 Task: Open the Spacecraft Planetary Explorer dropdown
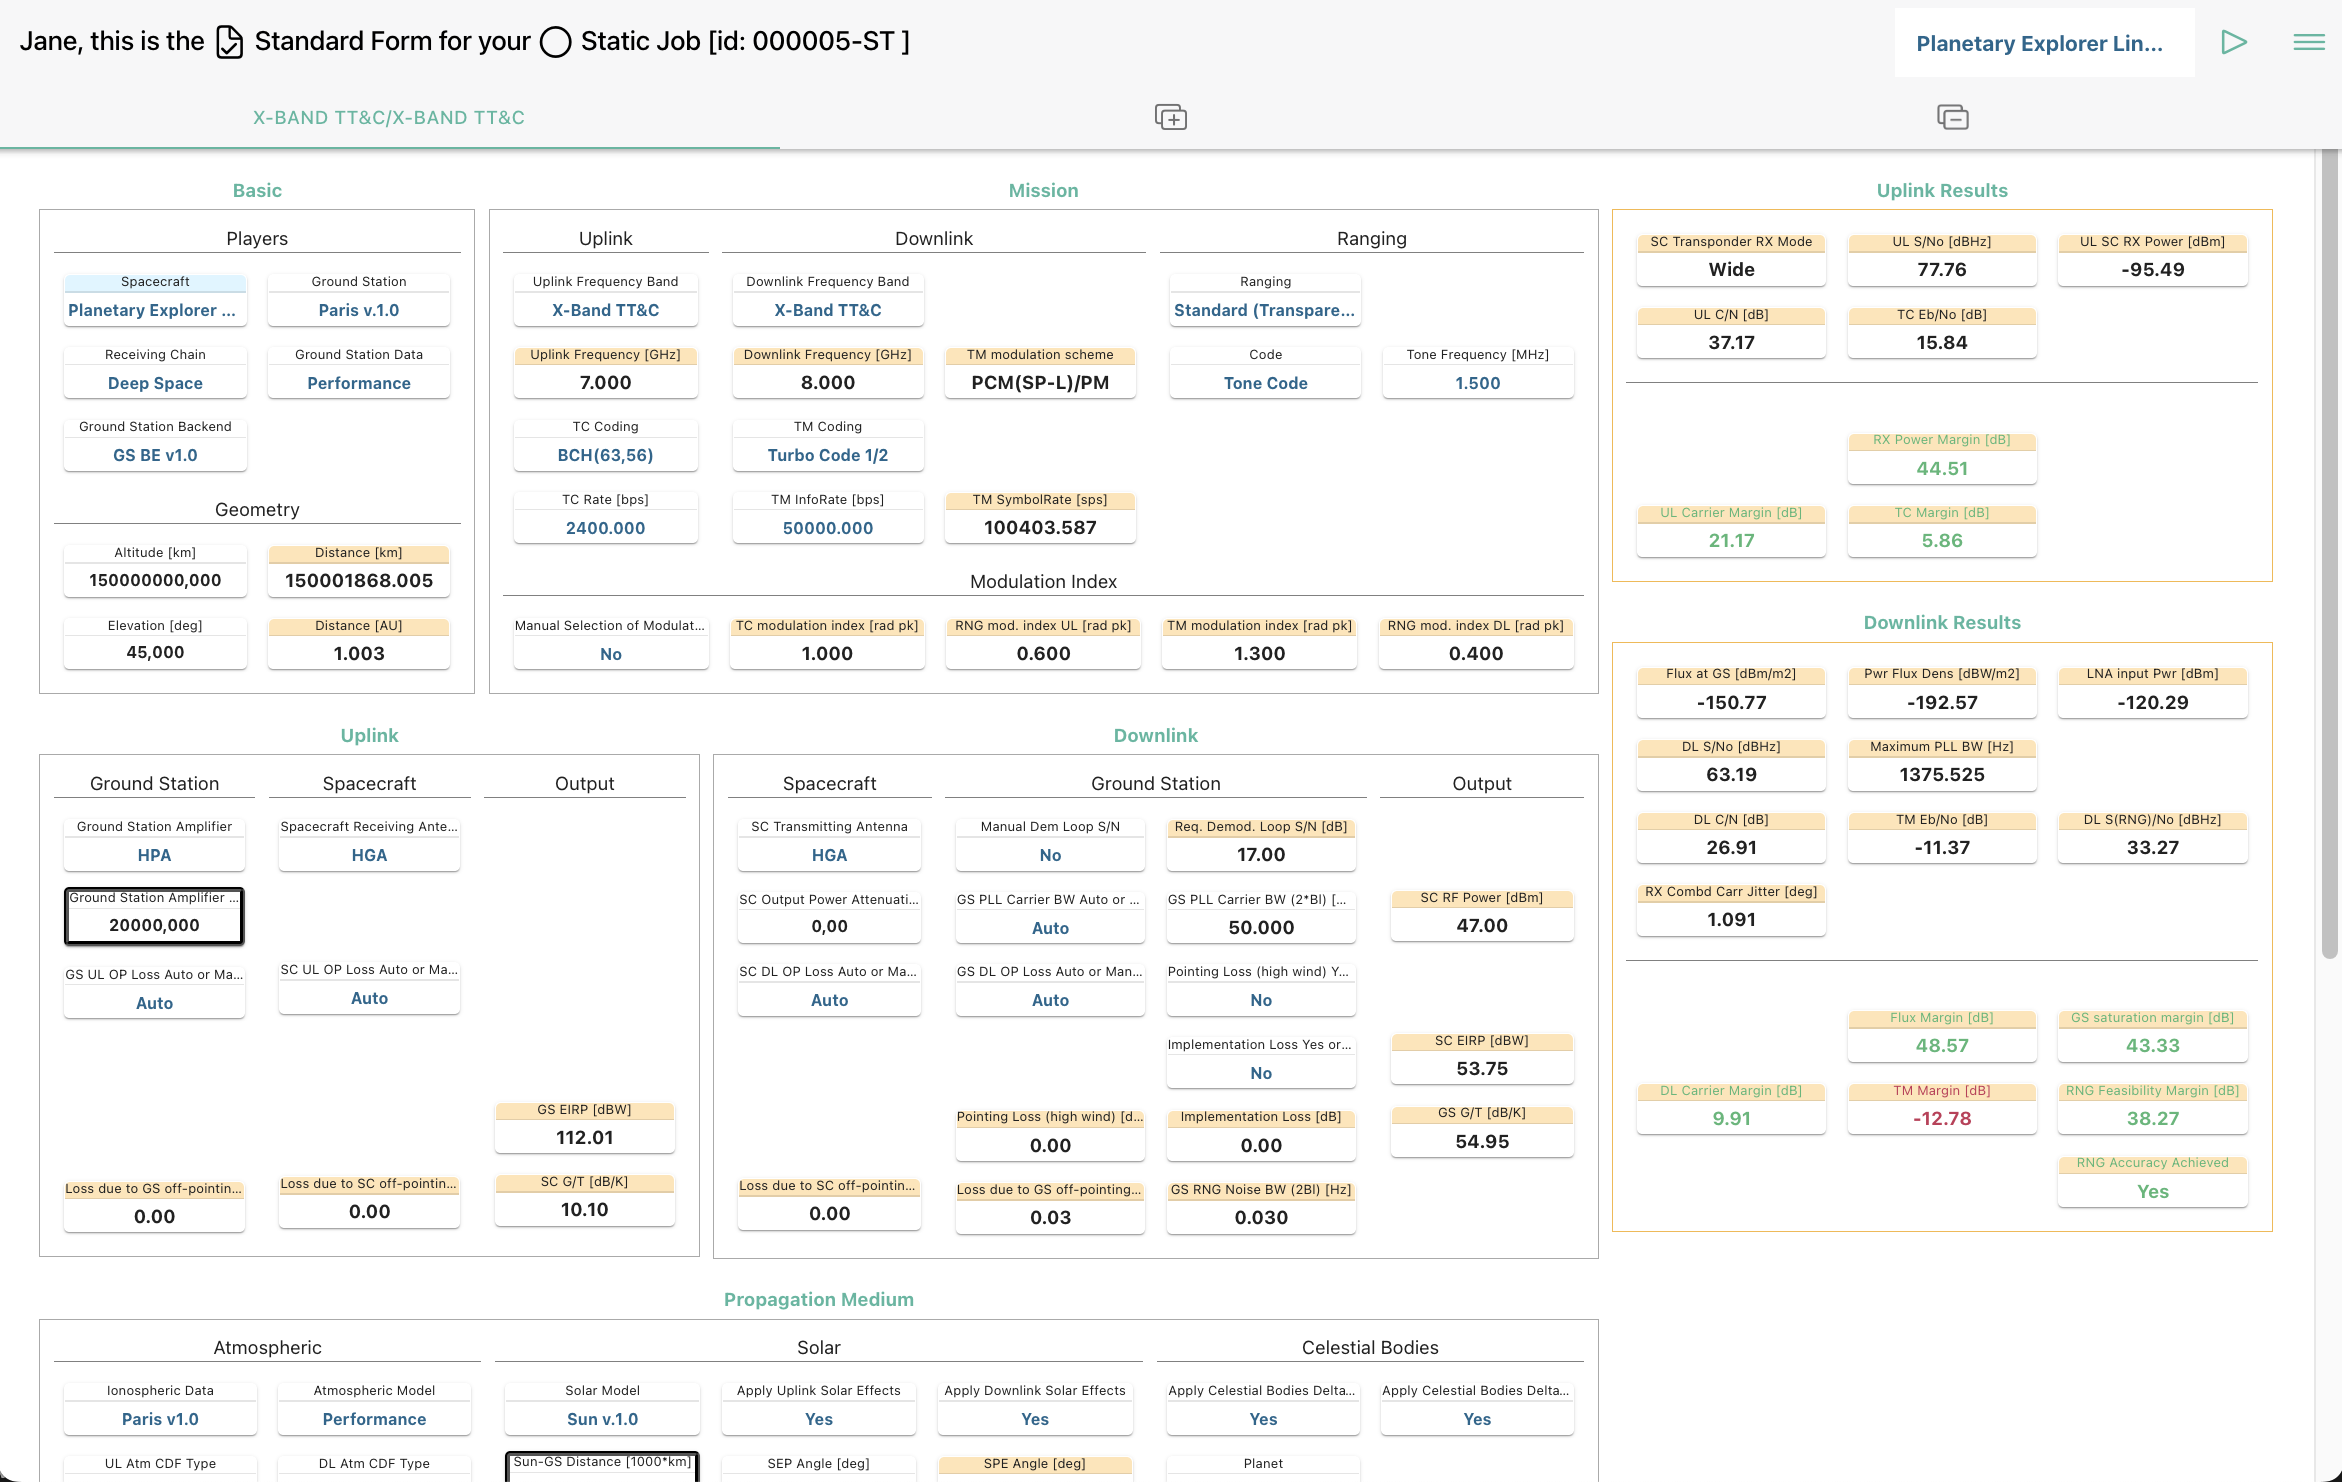(154, 310)
